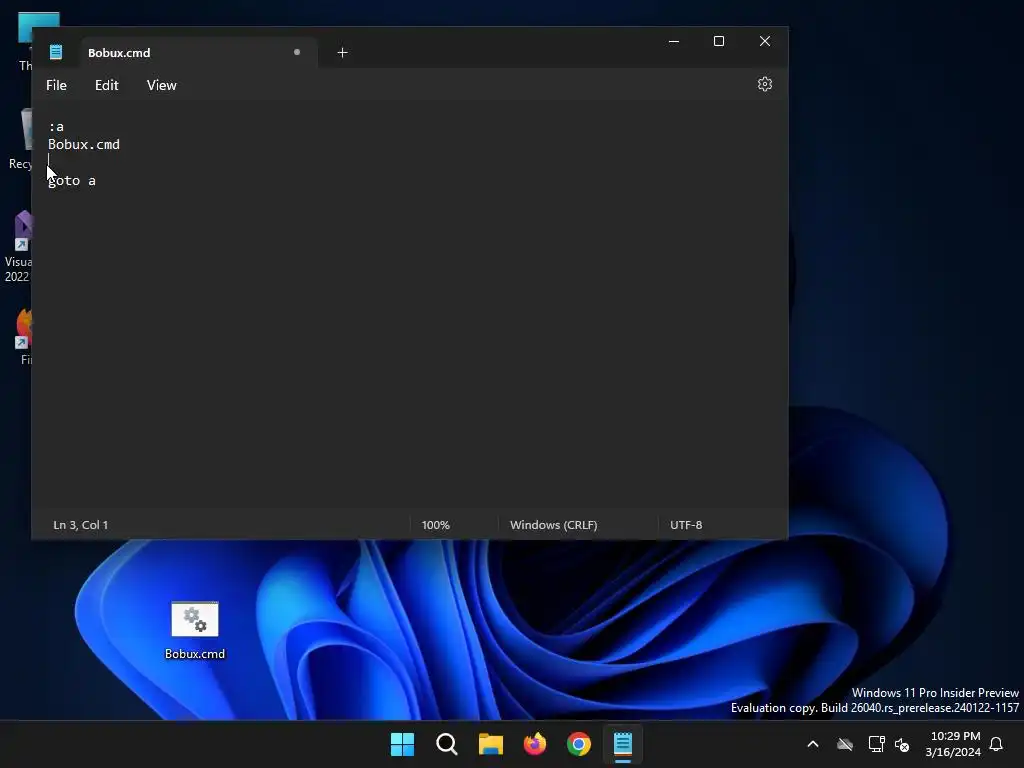Image resolution: width=1024 pixels, height=768 pixels.
Task: Launch Firefox from the taskbar
Action: coord(535,744)
